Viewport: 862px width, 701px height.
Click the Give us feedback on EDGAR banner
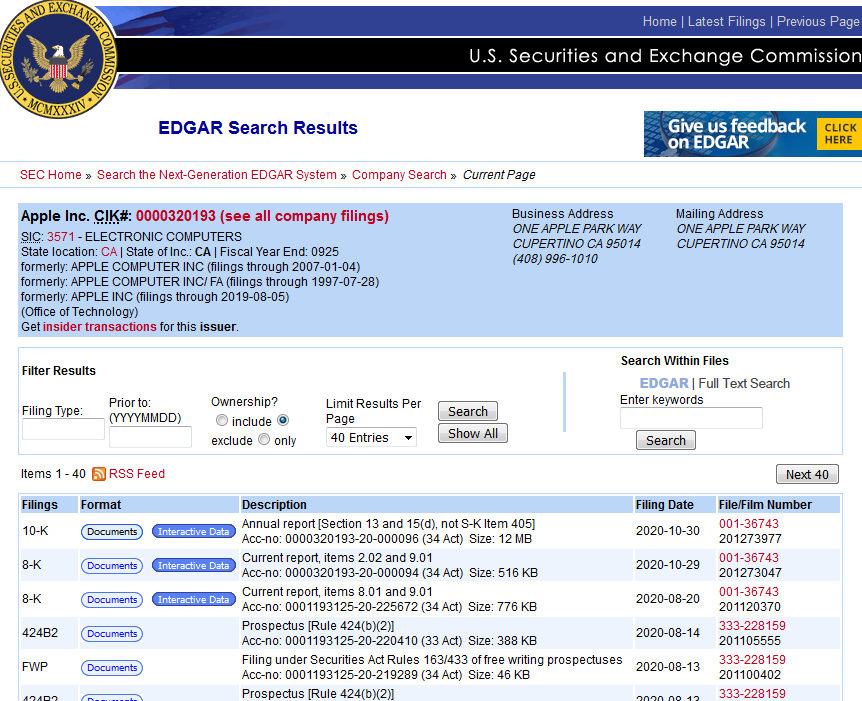click(x=753, y=134)
